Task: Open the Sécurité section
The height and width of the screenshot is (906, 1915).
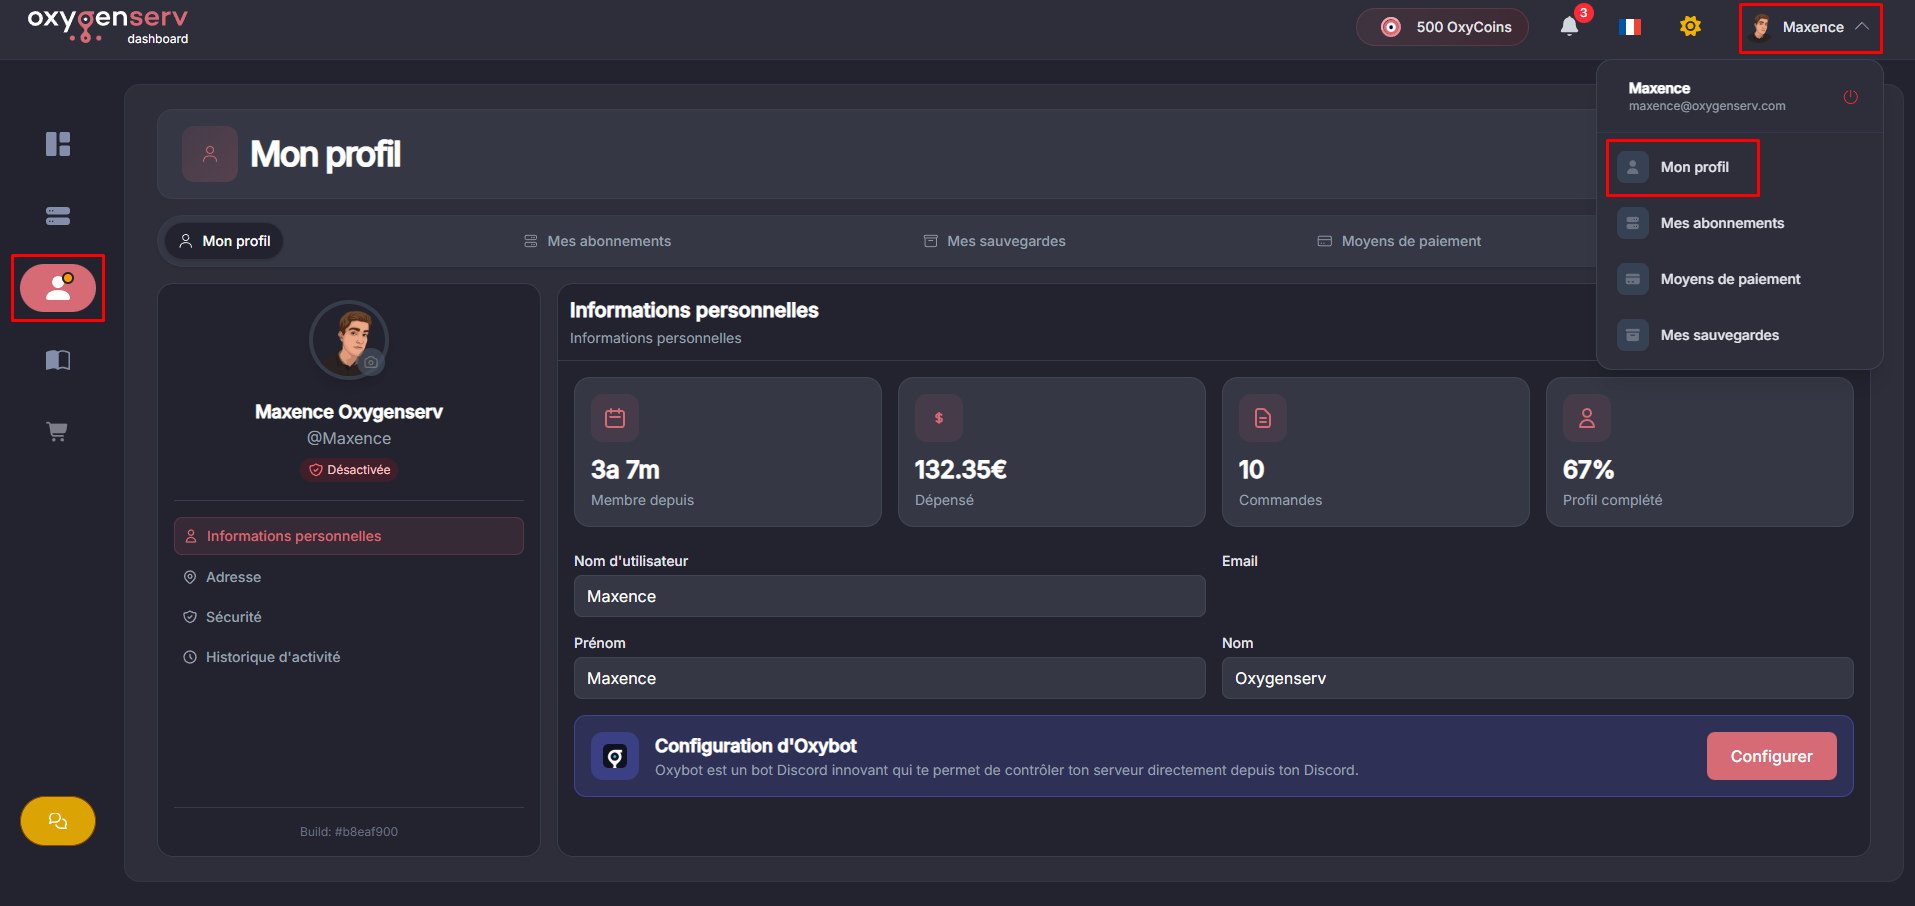Action: pyautogui.click(x=233, y=617)
